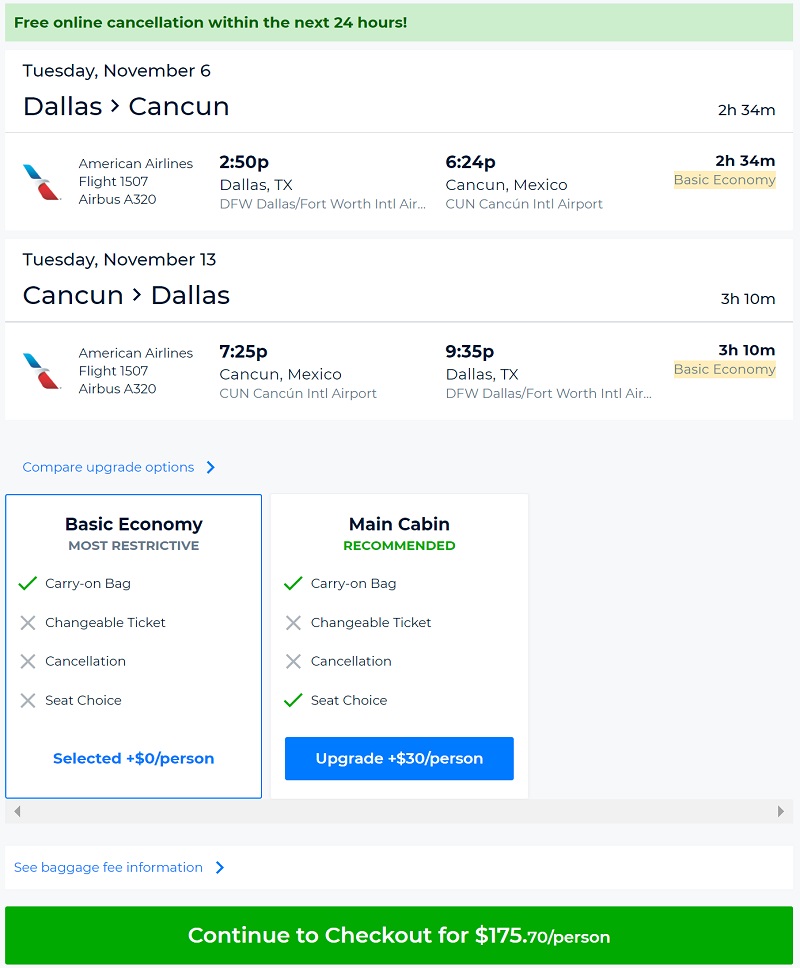Open Compare upgrade options link
This screenshot has height=968, width=800.
click(x=108, y=467)
